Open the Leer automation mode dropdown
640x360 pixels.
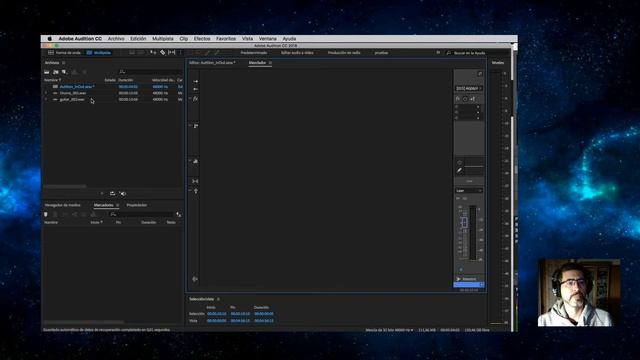(469, 191)
